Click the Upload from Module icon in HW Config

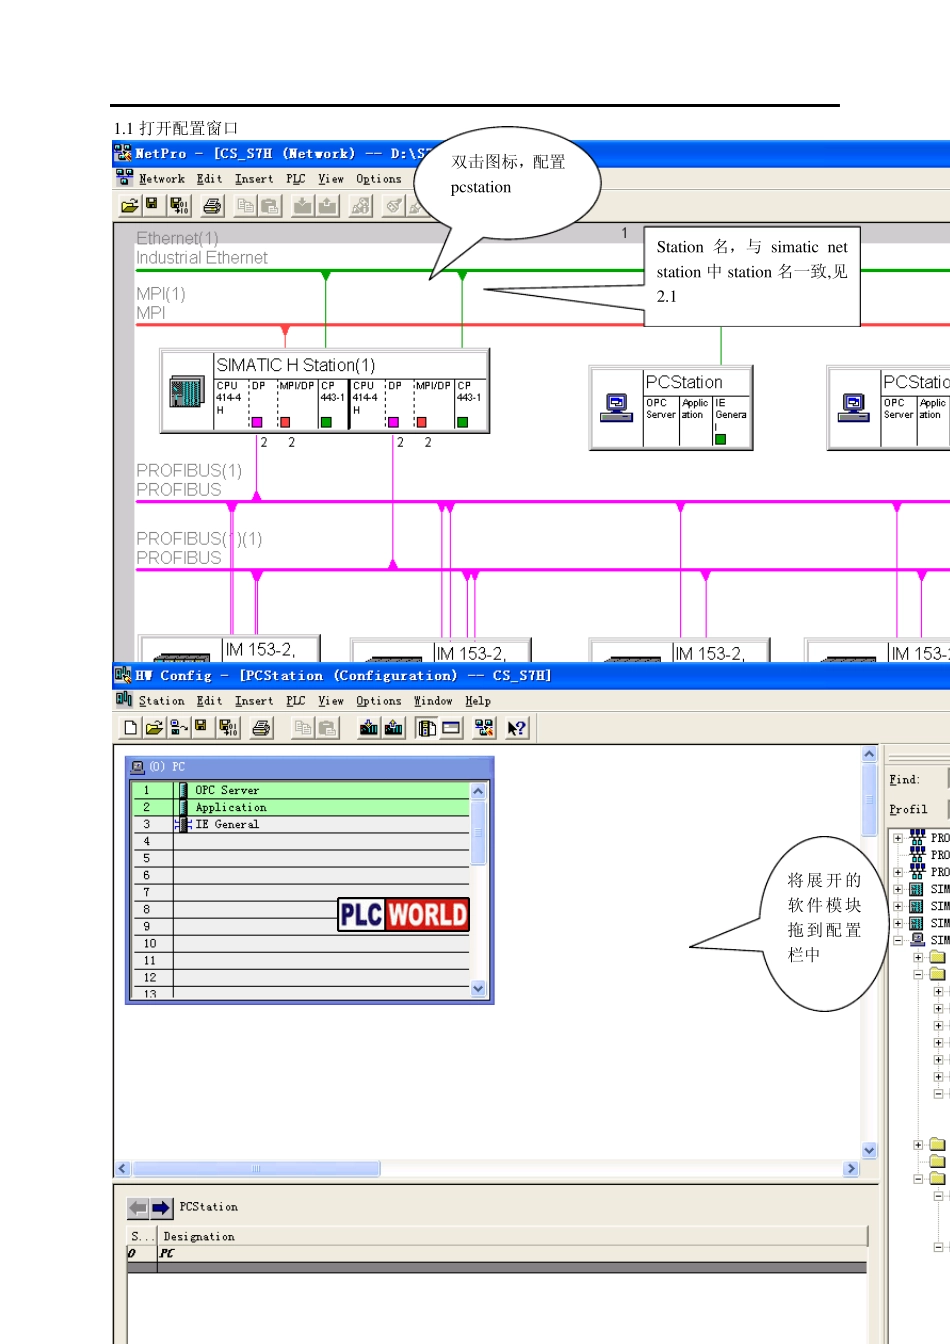coord(393,728)
